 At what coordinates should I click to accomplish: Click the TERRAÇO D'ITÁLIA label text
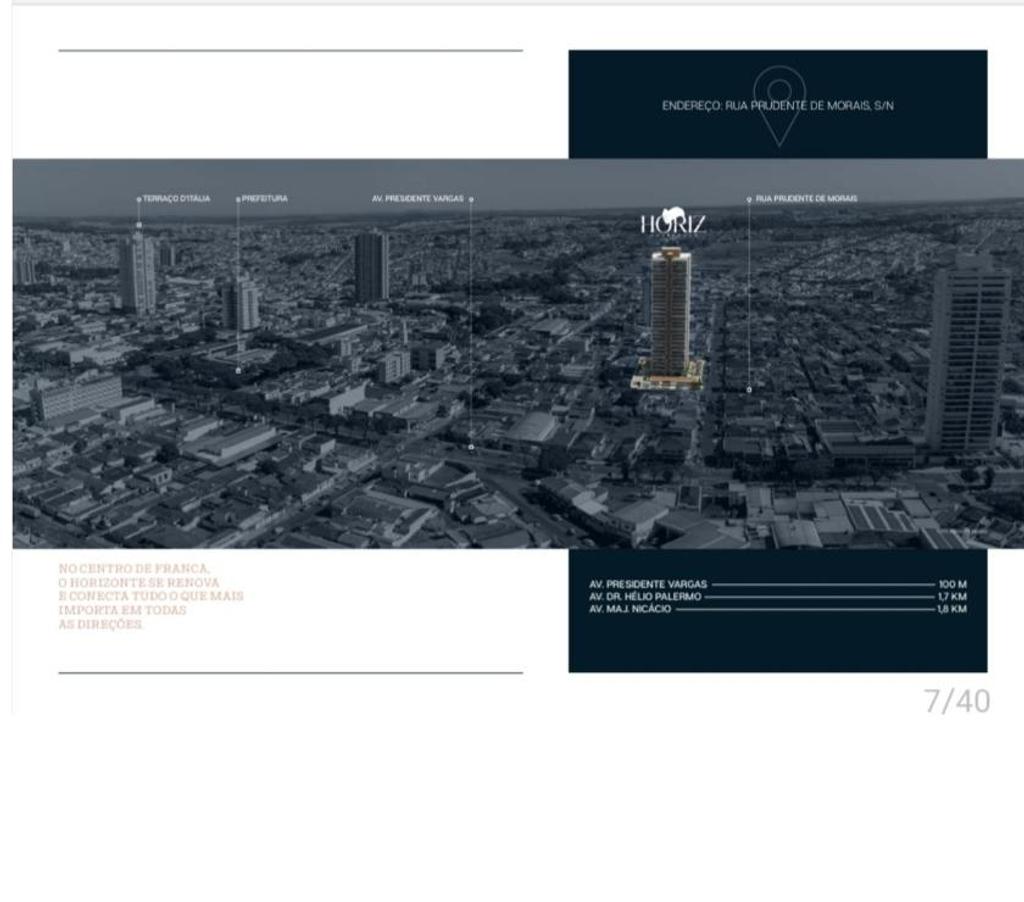(176, 198)
